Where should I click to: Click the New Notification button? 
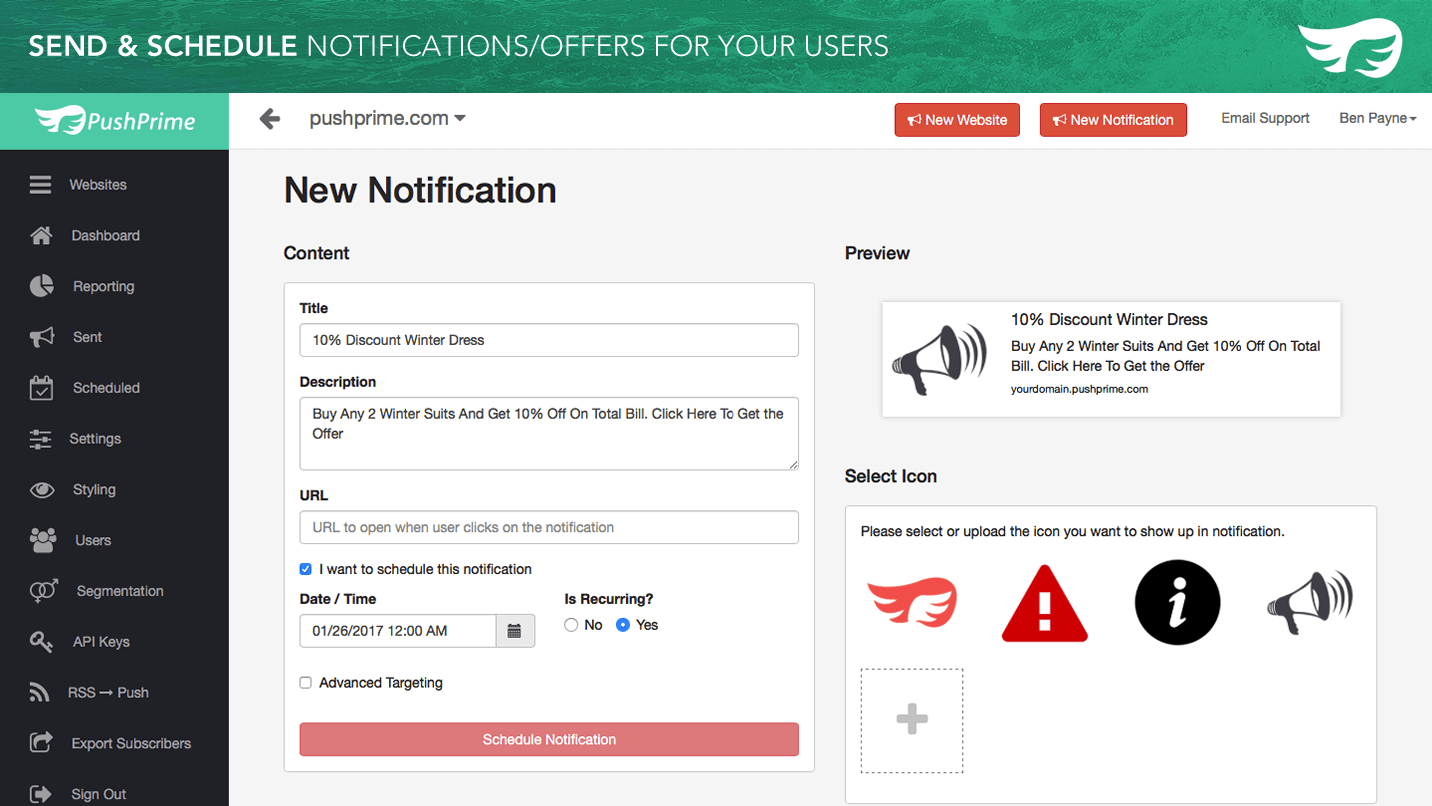tap(1113, 120)
